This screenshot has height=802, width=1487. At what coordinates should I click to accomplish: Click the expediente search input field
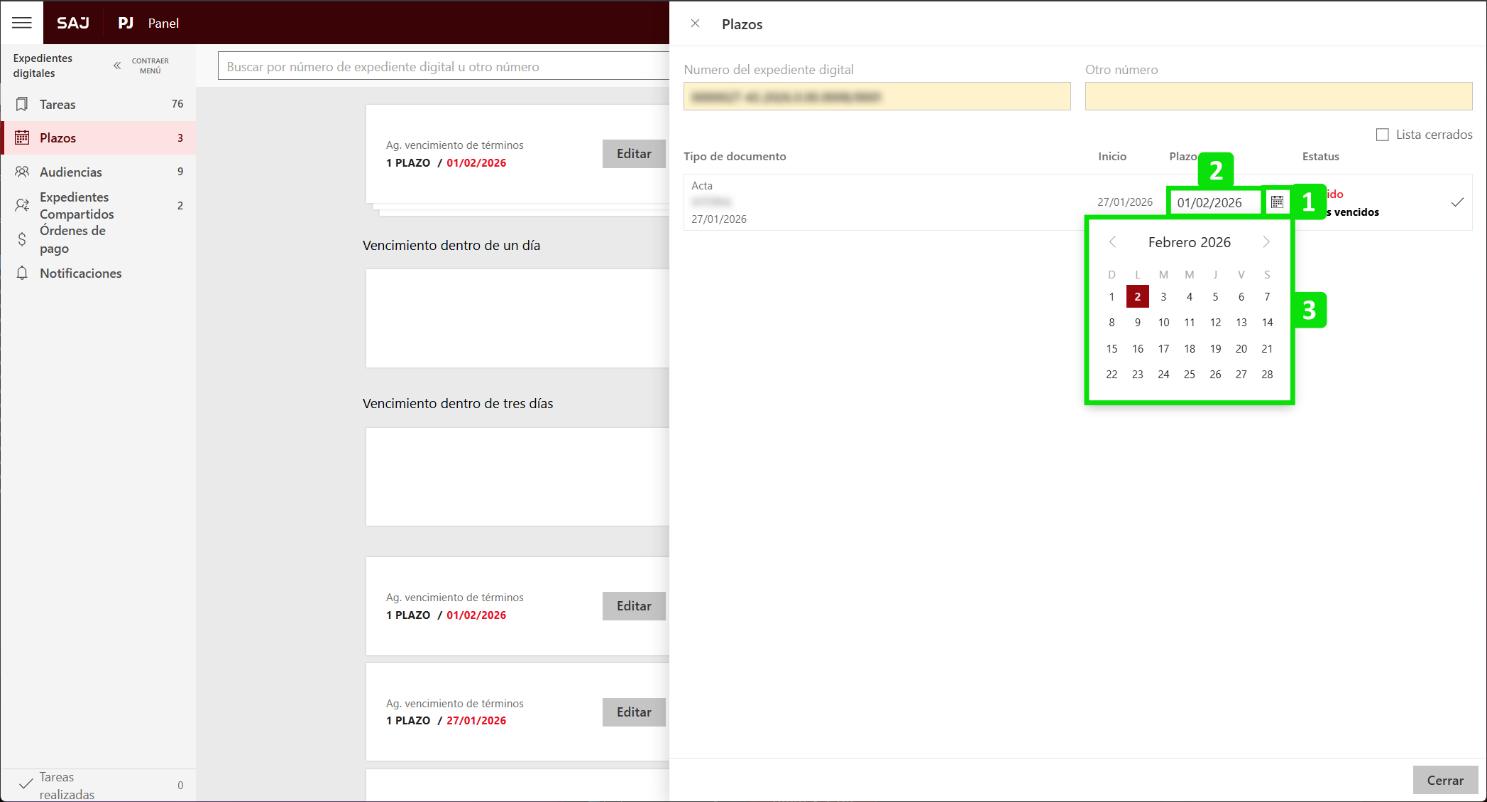coord(440,67)
